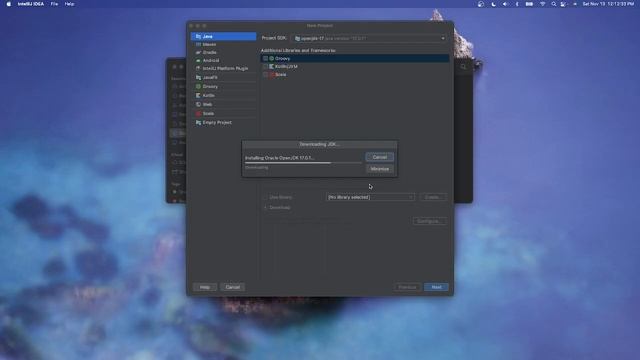Screen dimensions: 640x360
Task: Open Control Center in menu bar
Action: (564, 4)
